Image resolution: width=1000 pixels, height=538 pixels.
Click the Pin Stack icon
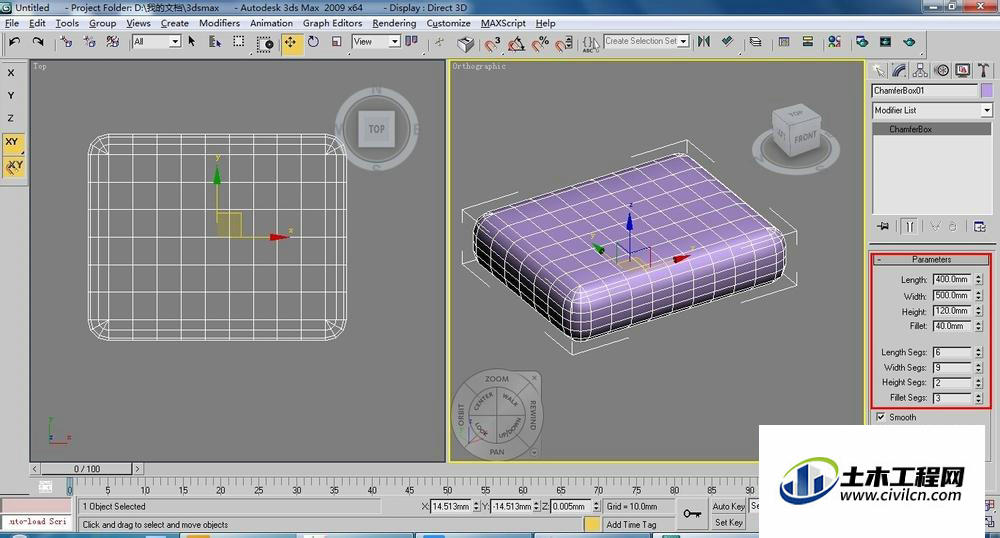point(883,226)
